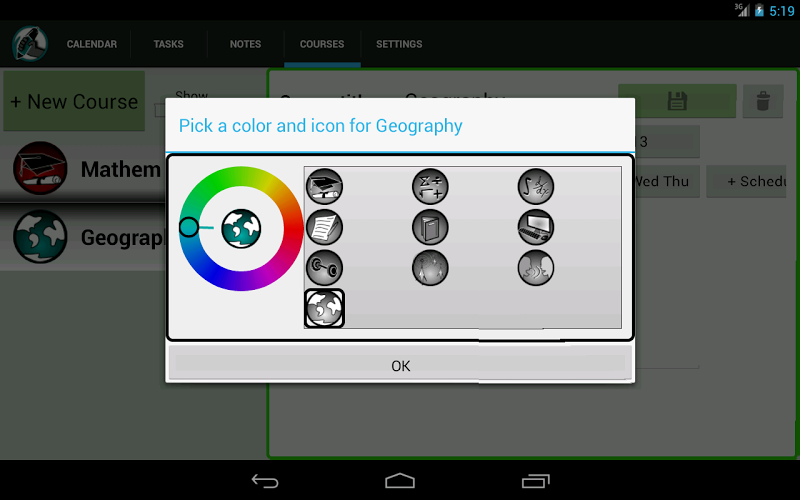This screenshot has height=500, width=800.
Task: Open the Calendar tab
Action: click(x=92, y=44)
